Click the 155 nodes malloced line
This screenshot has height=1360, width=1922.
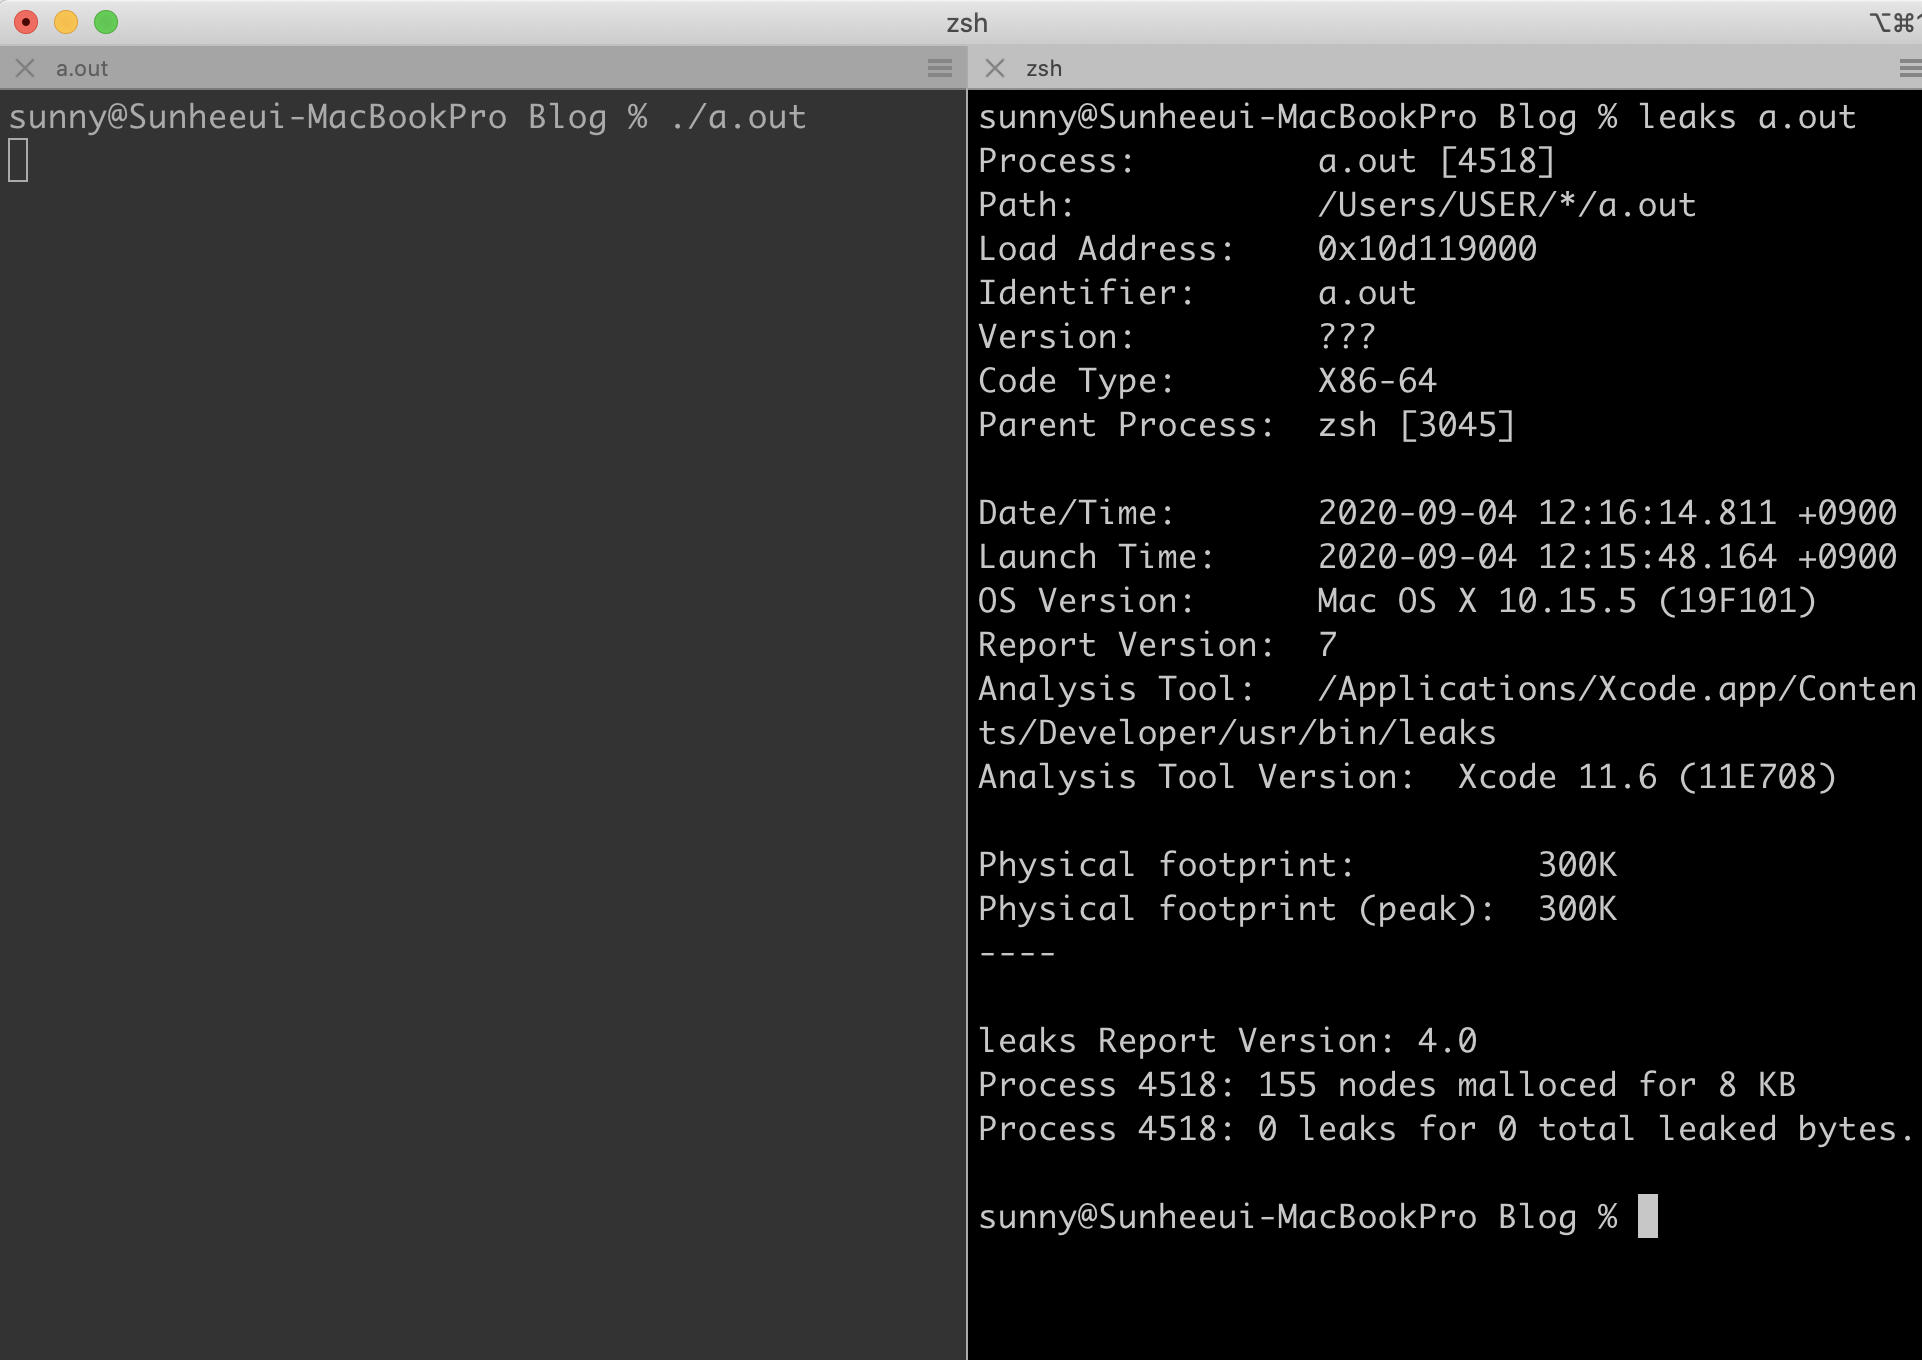[x=1386, y=1085]
